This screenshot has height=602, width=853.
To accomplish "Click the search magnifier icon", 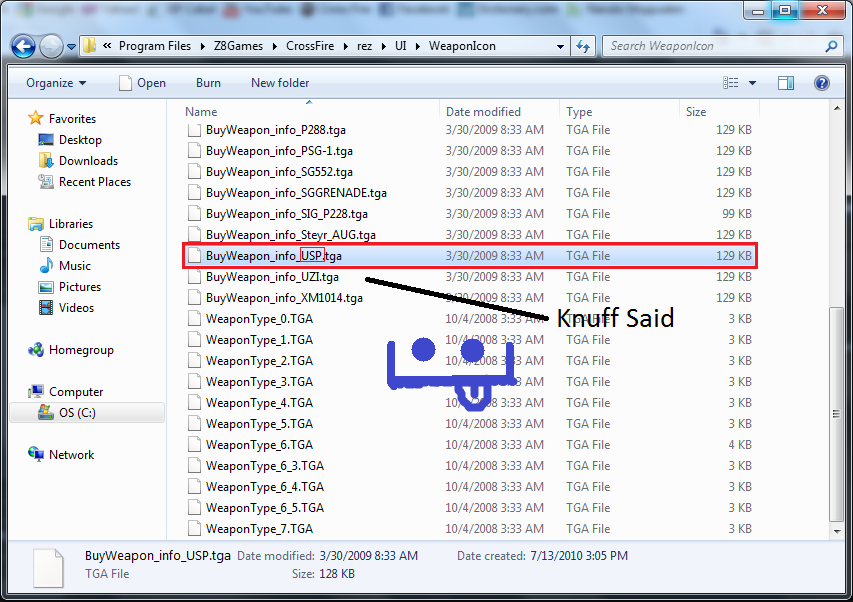I will tap(829, 46).
